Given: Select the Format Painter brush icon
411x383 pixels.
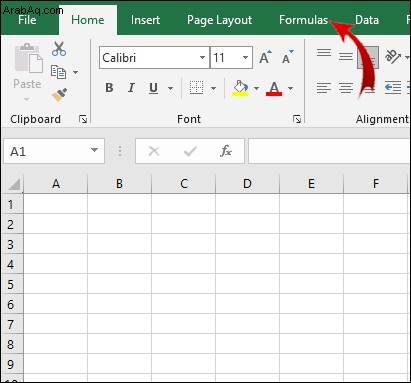Looking at the screenshot, I should click(59, 95).
